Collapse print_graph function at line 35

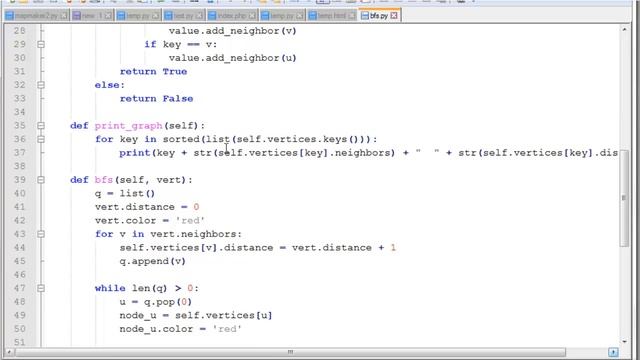(x=41, y=126)
